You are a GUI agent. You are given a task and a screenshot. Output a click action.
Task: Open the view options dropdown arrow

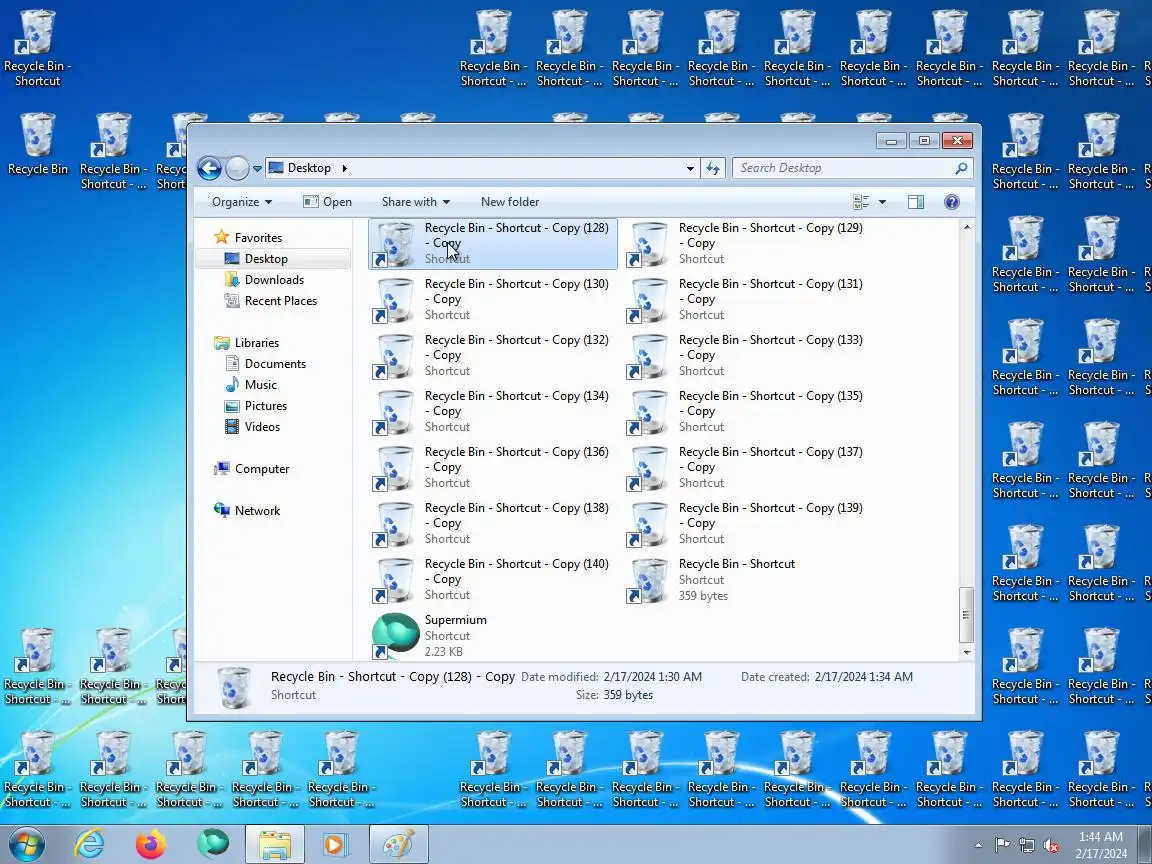[882, 202]
